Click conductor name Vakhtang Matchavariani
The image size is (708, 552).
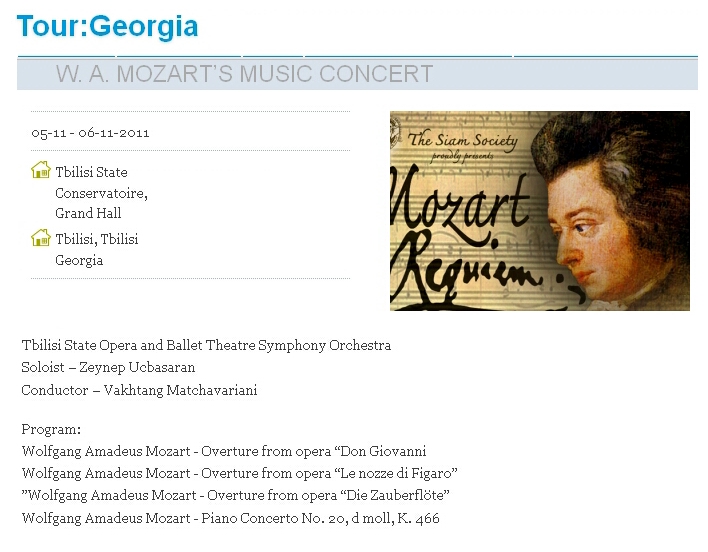180,390
